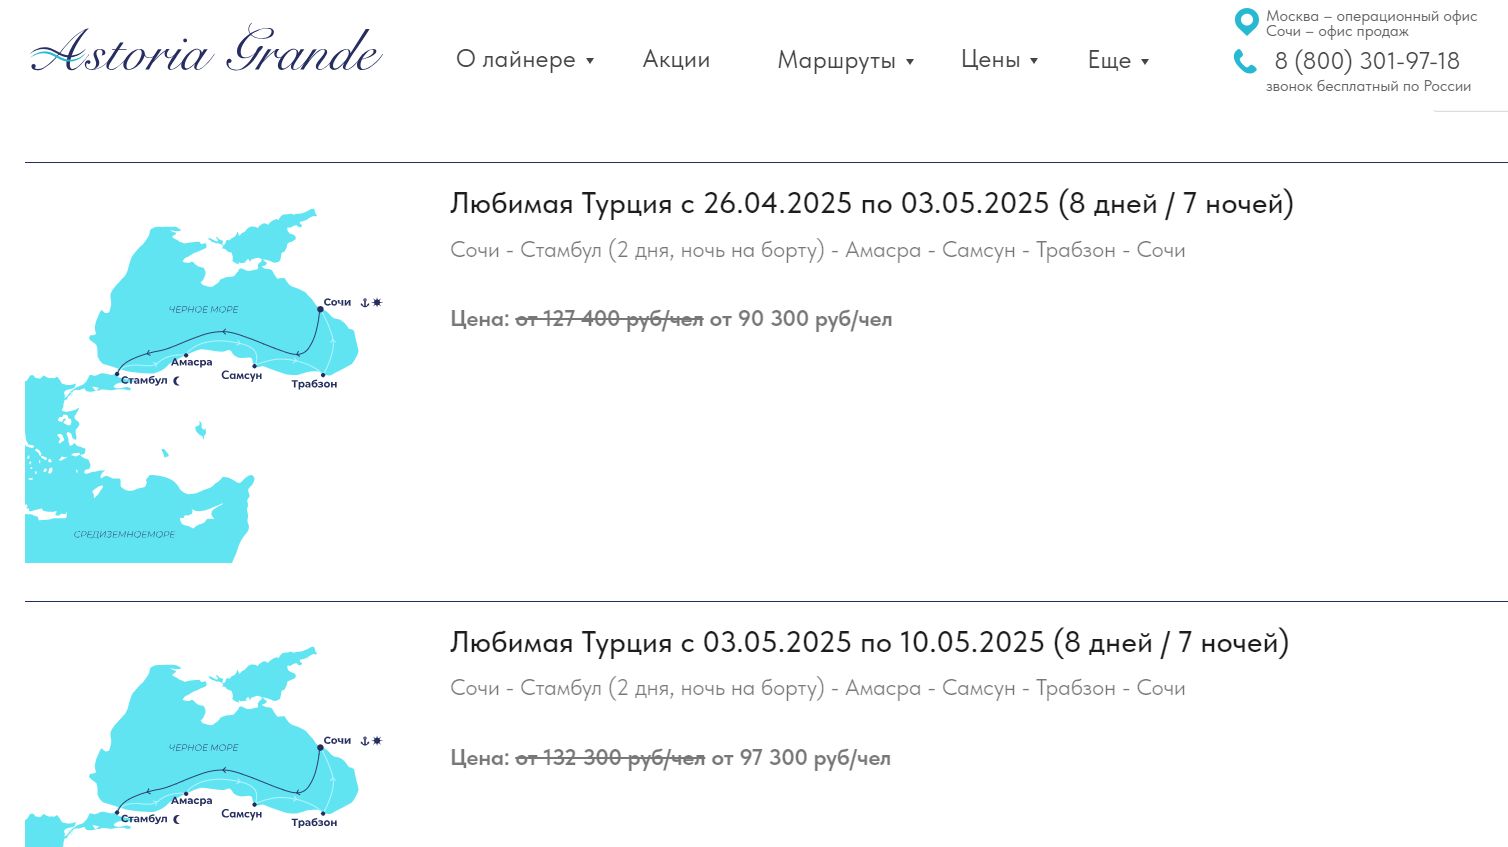The image size is (1508, 847).
Task: Open the 03.05.2025 Любимая Турция cruise title
Action: (x=869, y=642)
